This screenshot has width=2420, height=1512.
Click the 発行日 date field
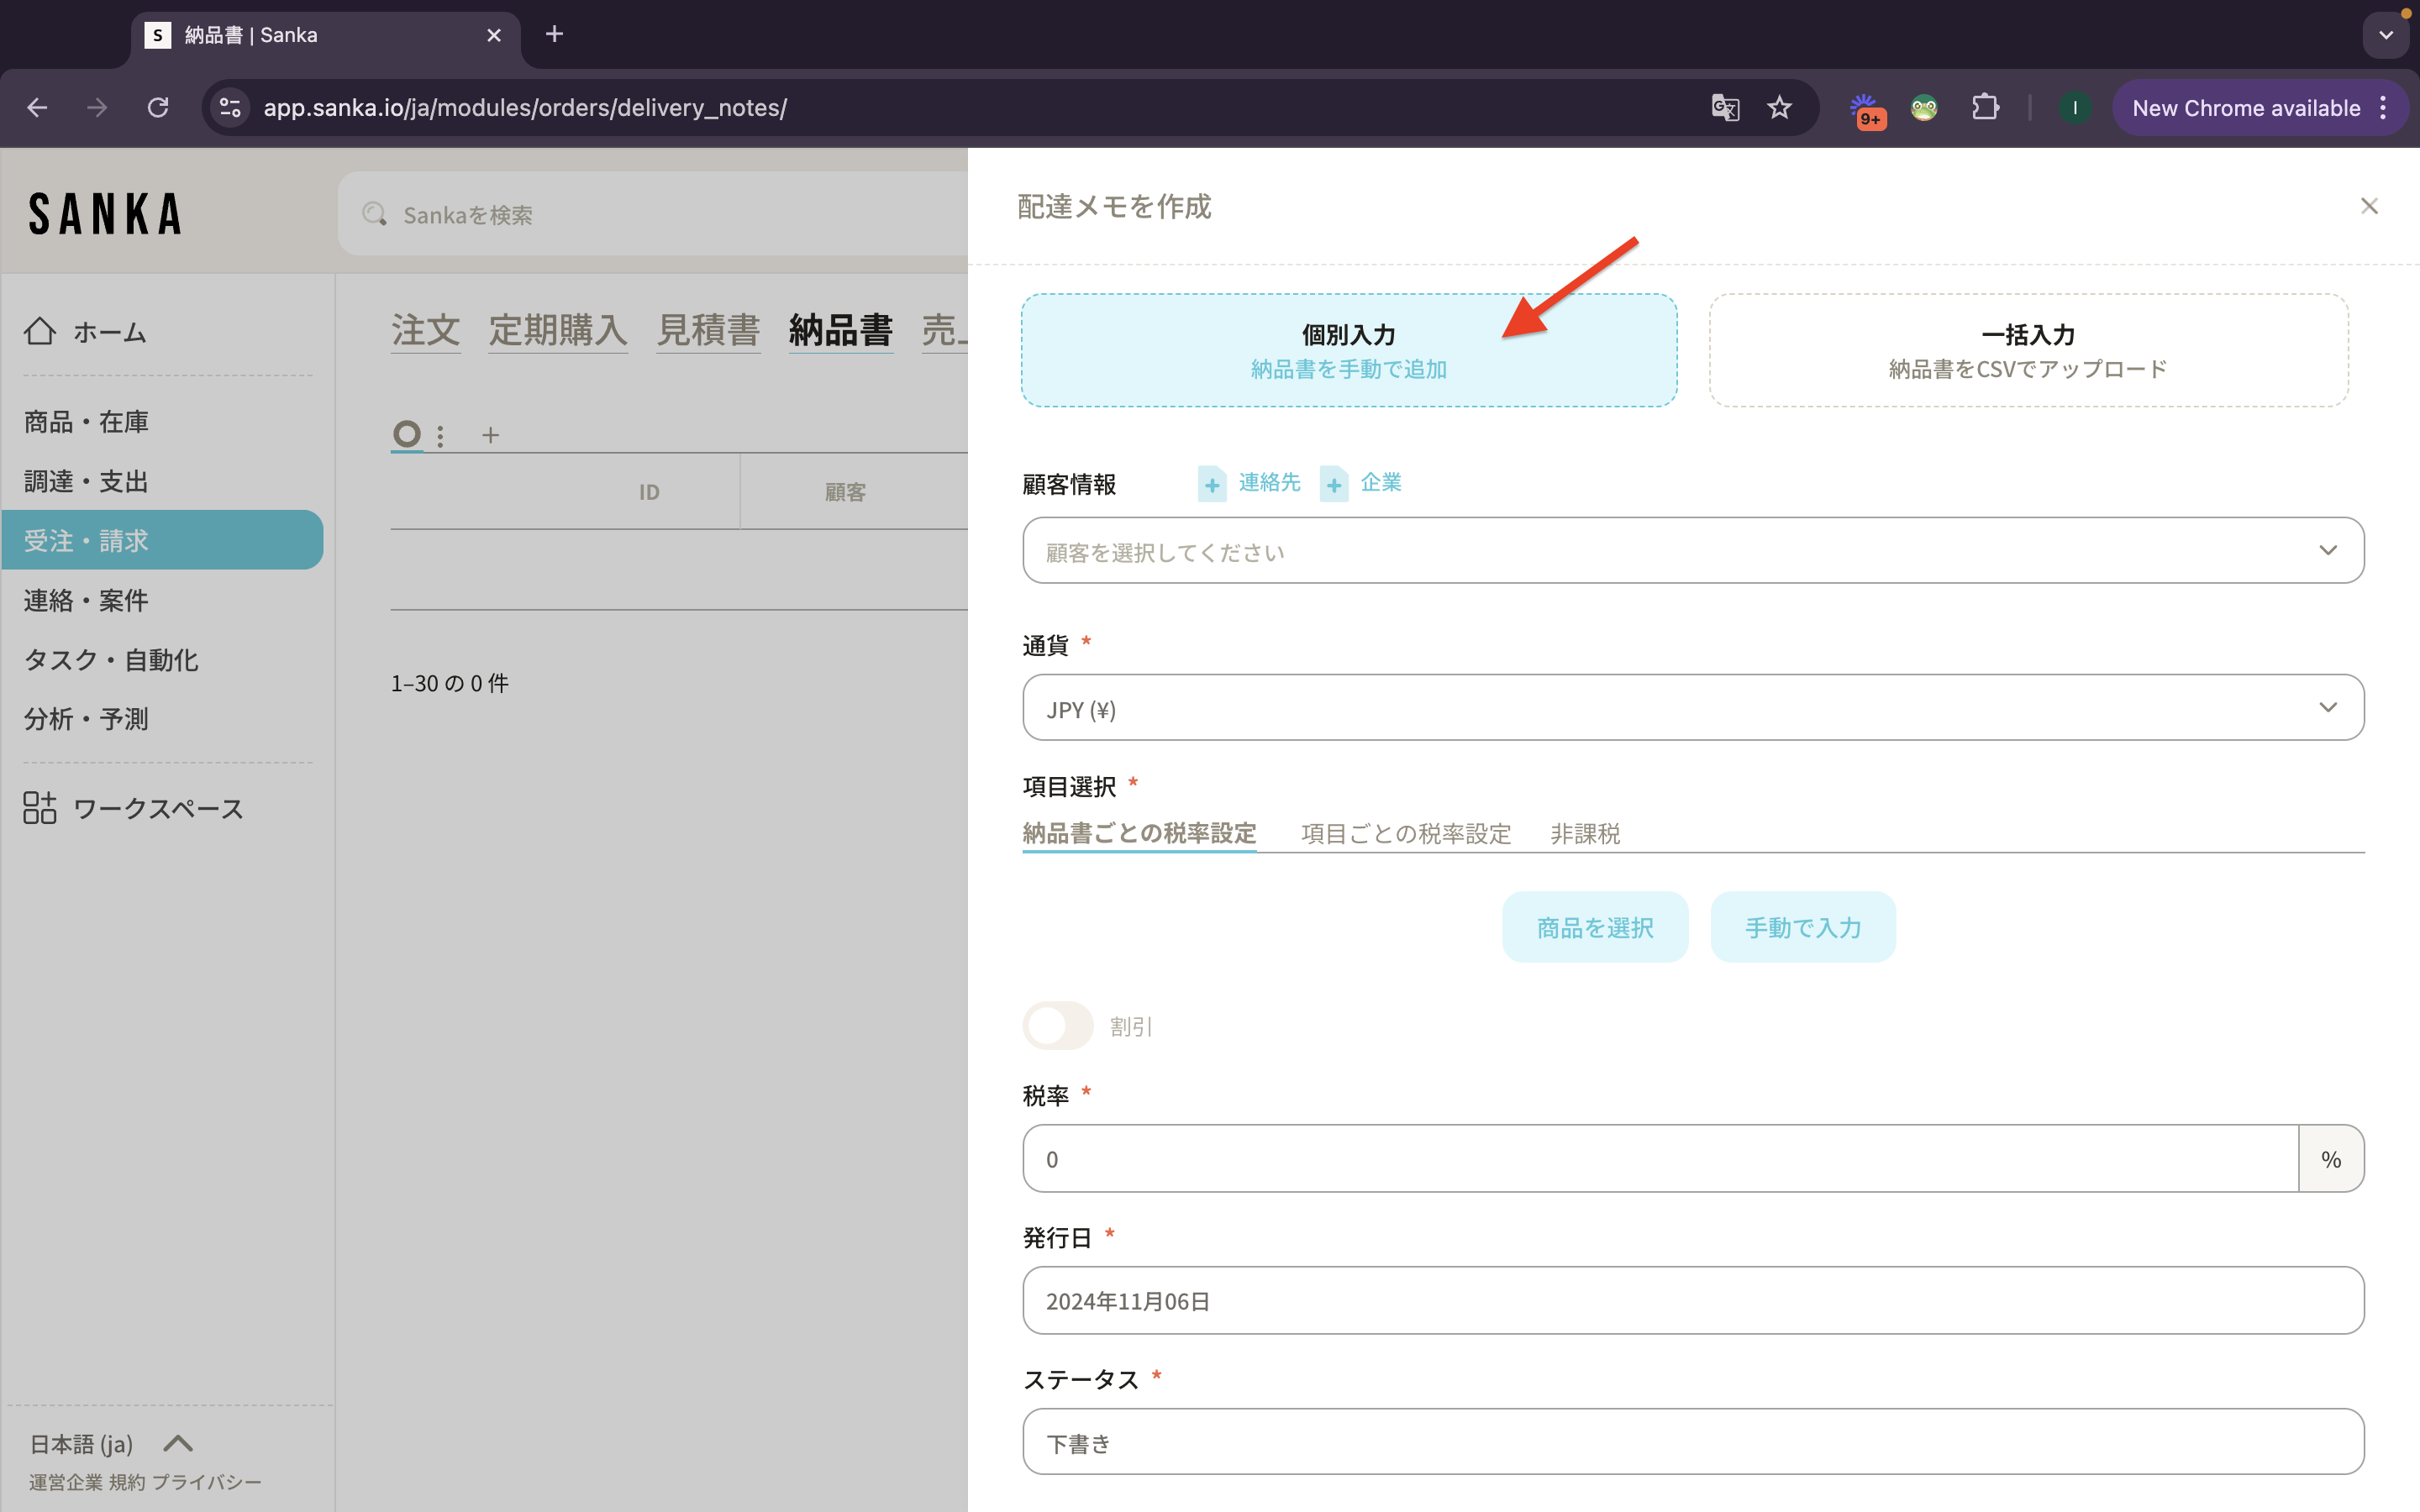[1692, 1300]
